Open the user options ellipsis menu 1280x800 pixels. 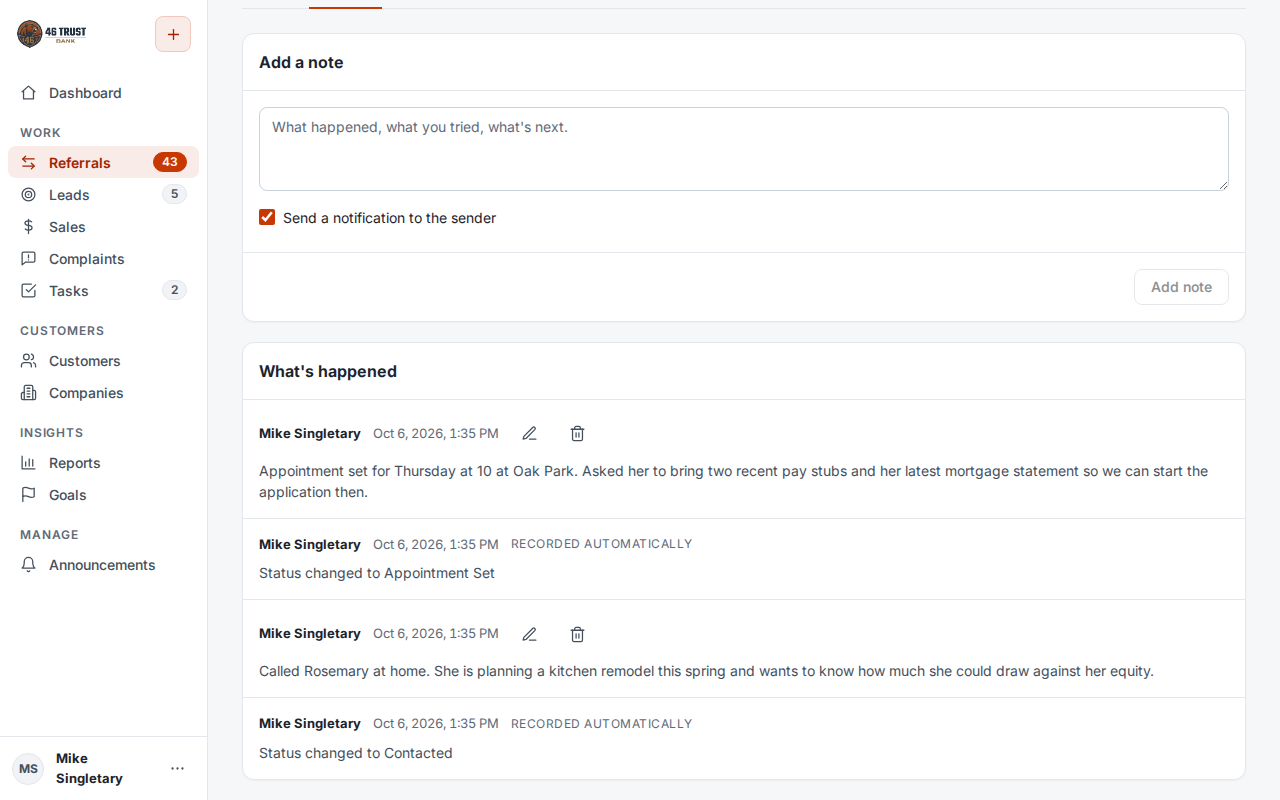[x=178, y=769]
